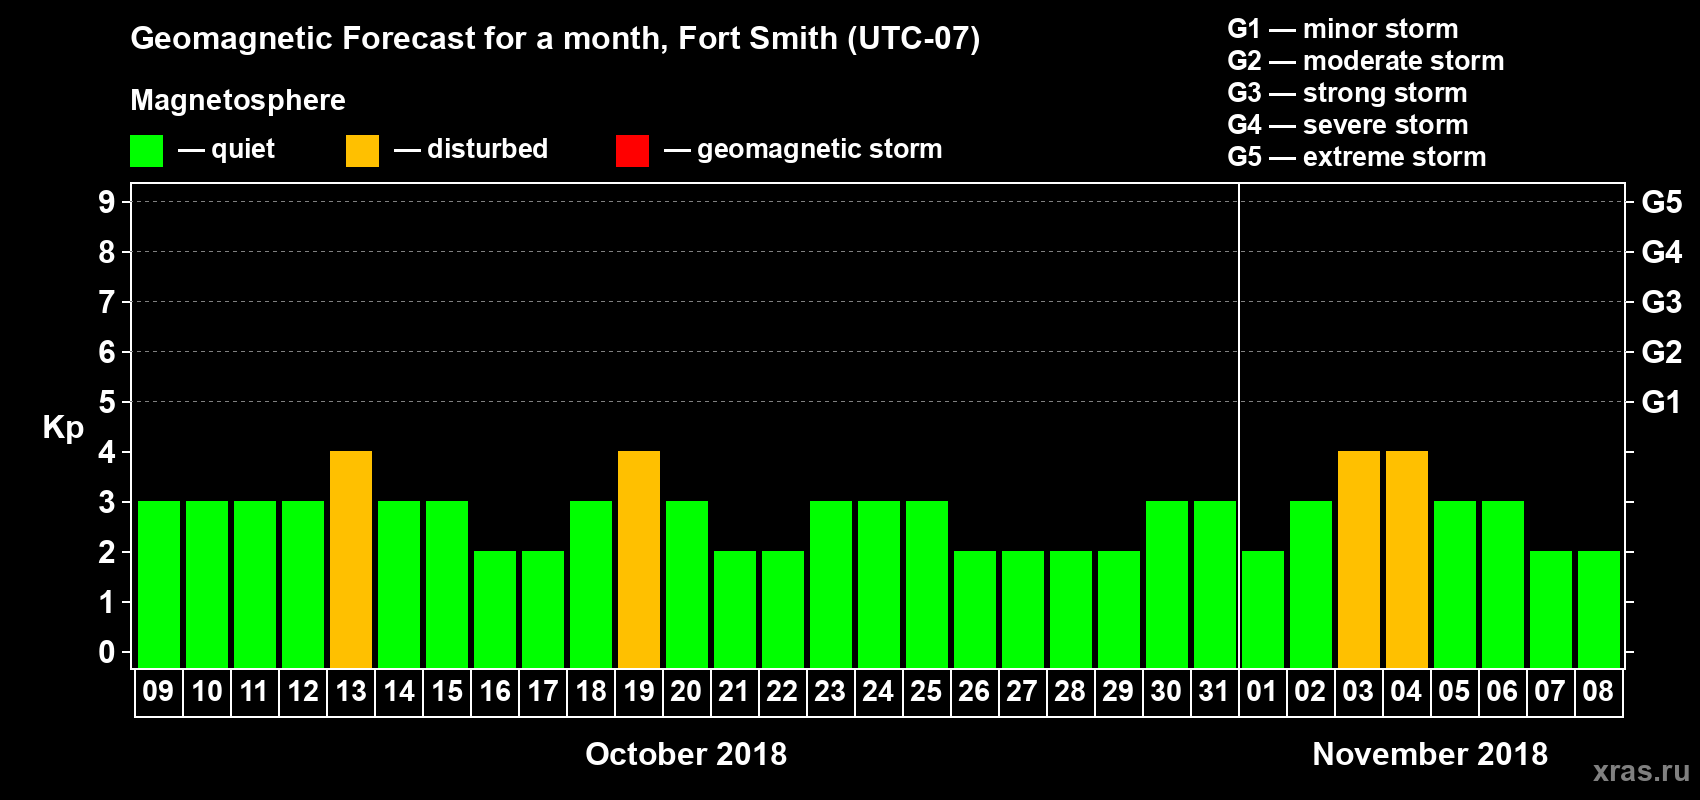This screenshot has width=1700, height=800.
Task: Click the 'October 2018' month label
Action: pyautogui.click(x=686, y=754)
